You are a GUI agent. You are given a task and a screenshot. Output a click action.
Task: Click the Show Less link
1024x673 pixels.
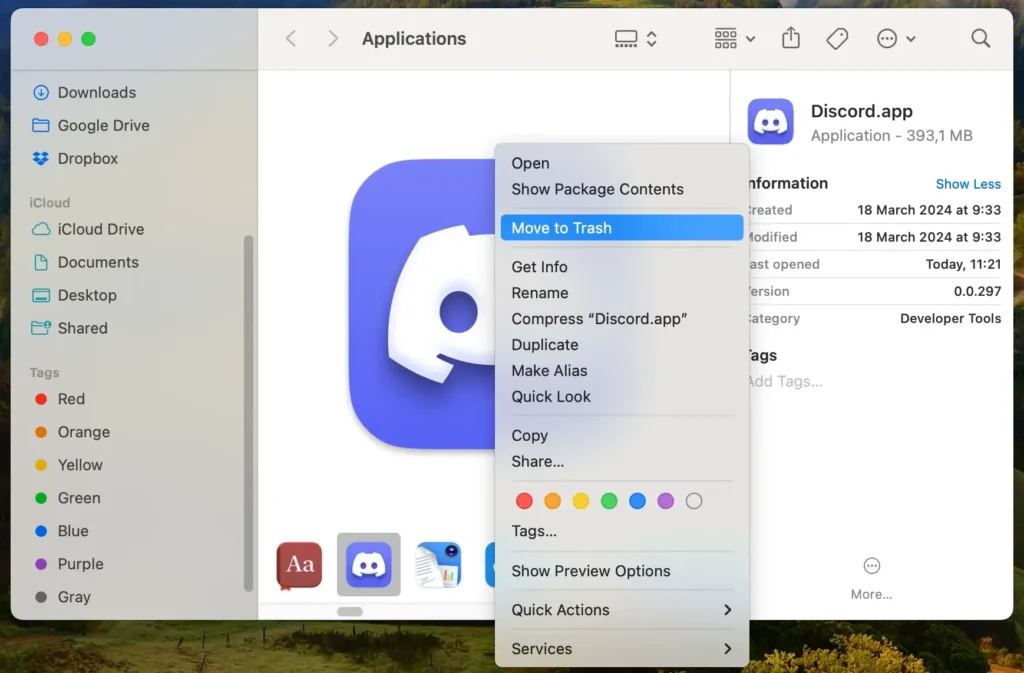967,184
